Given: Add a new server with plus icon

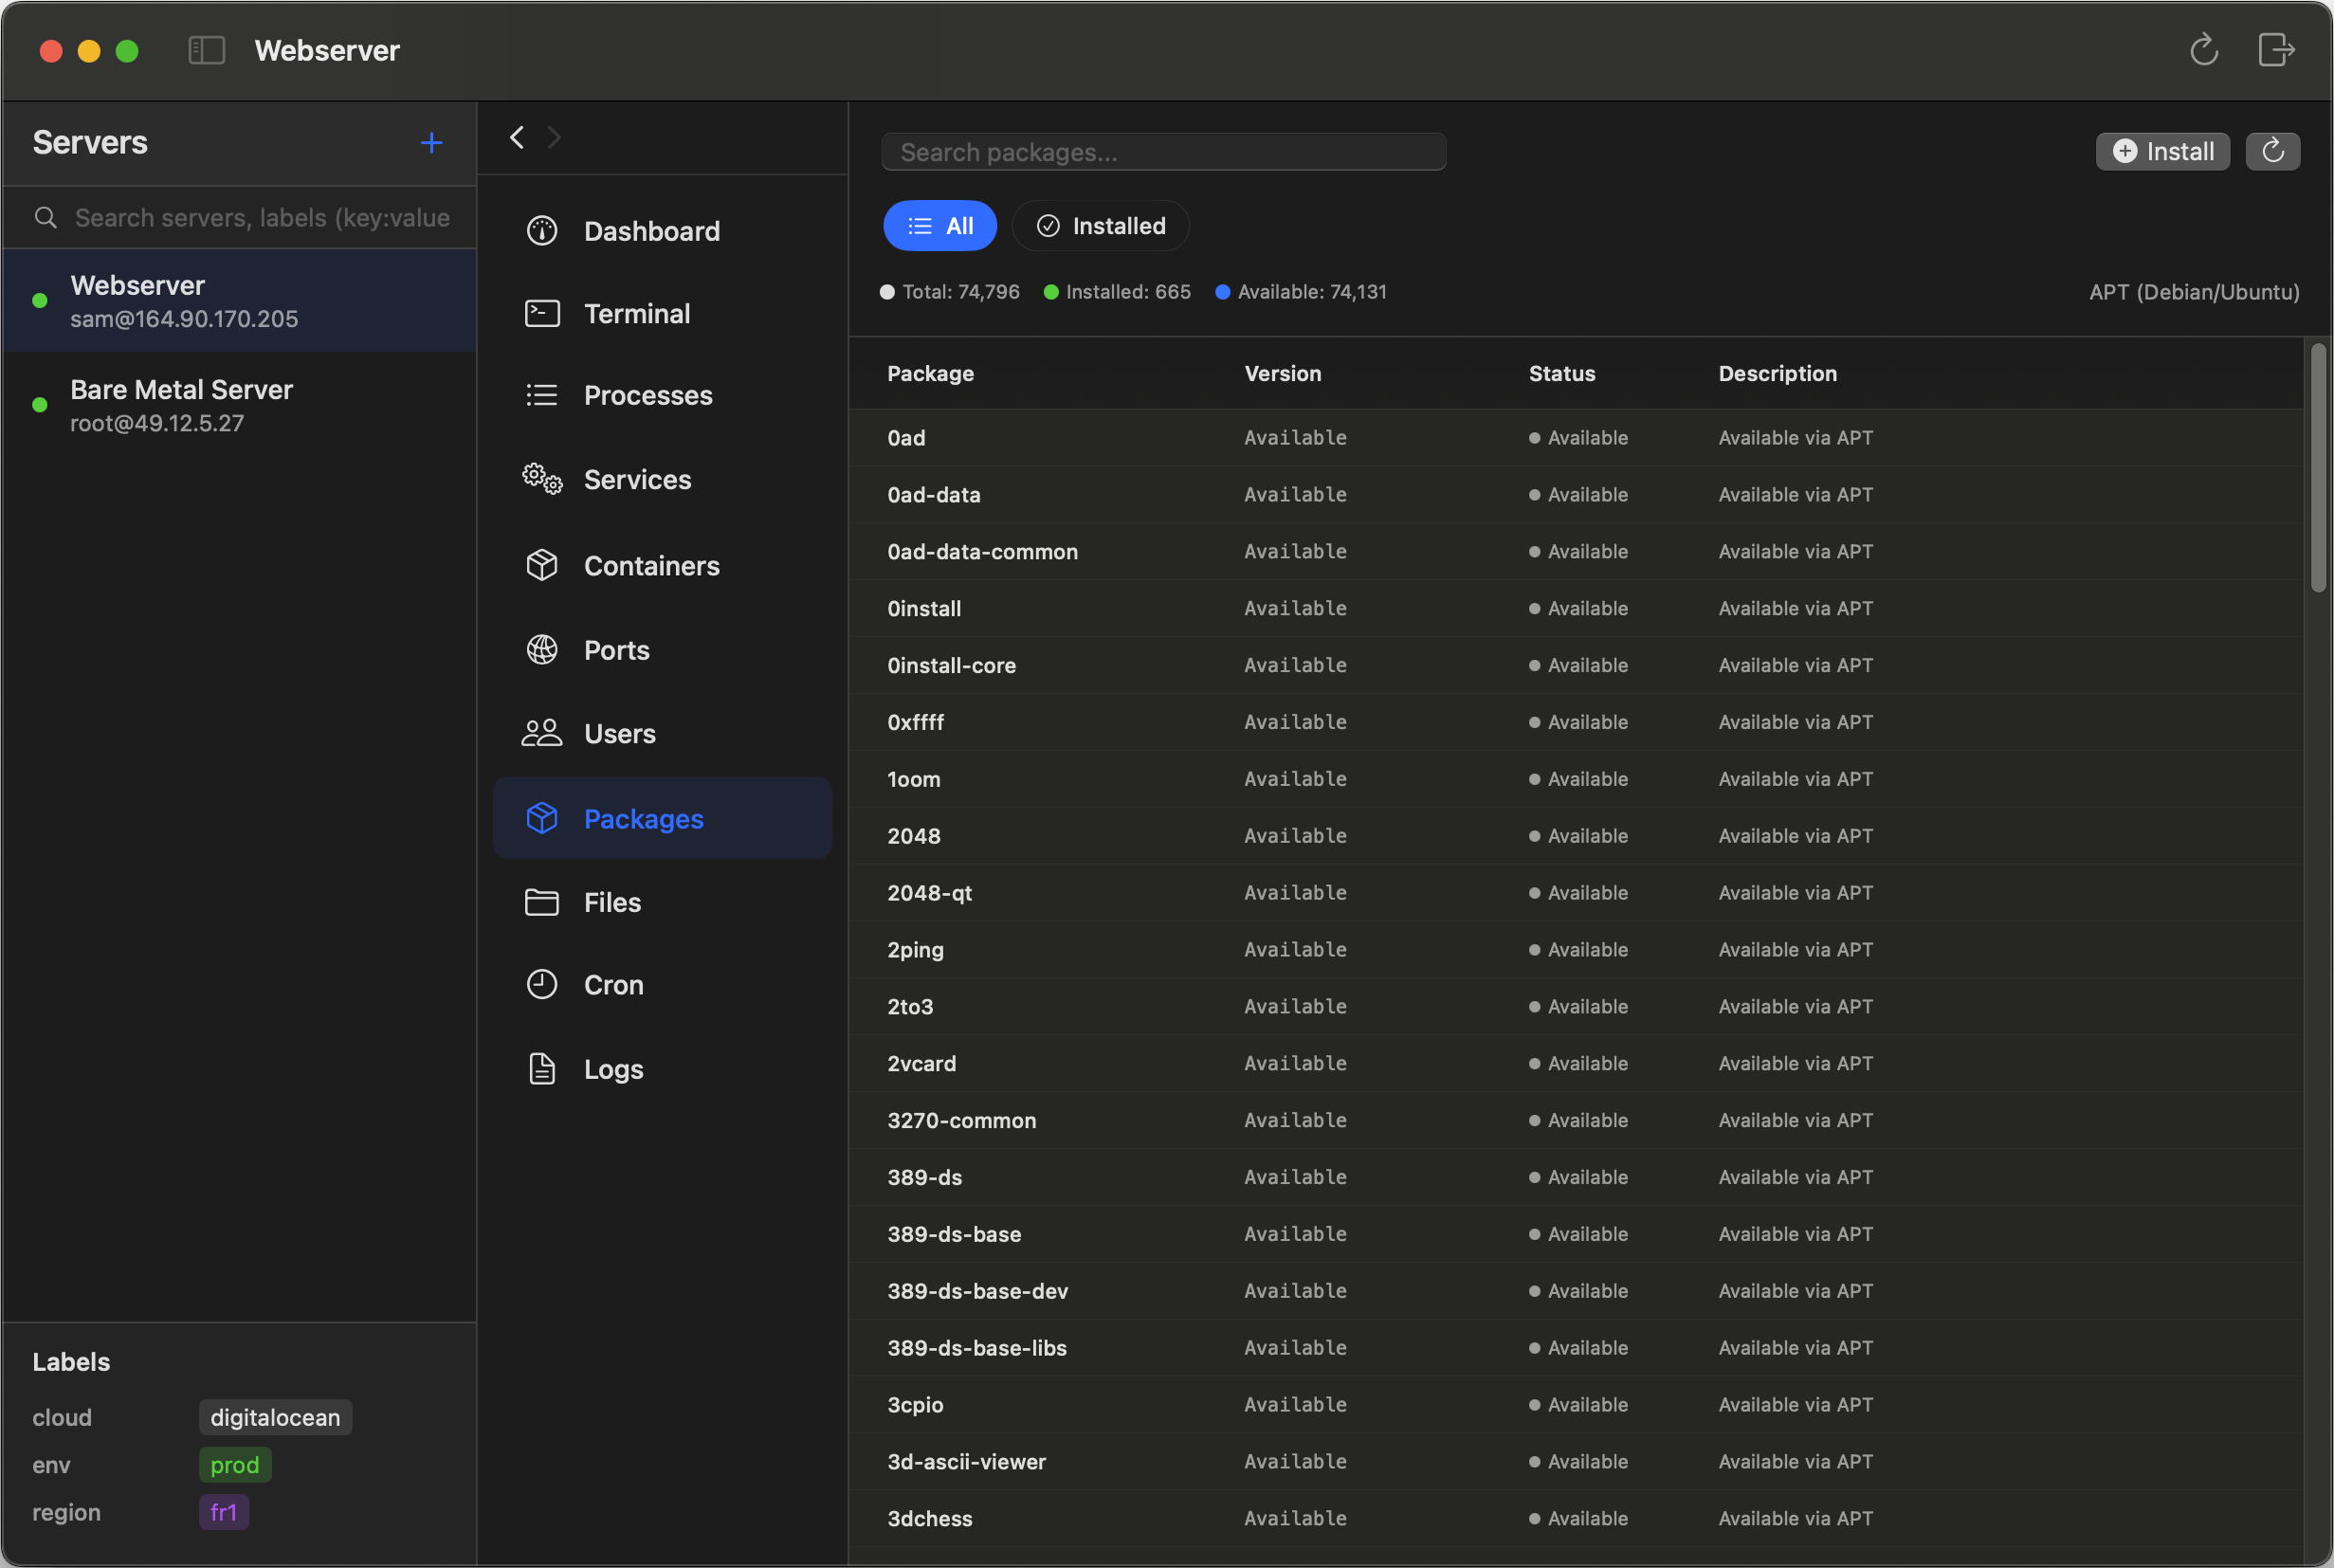Looking at the screenshot, I should point(431,143).
